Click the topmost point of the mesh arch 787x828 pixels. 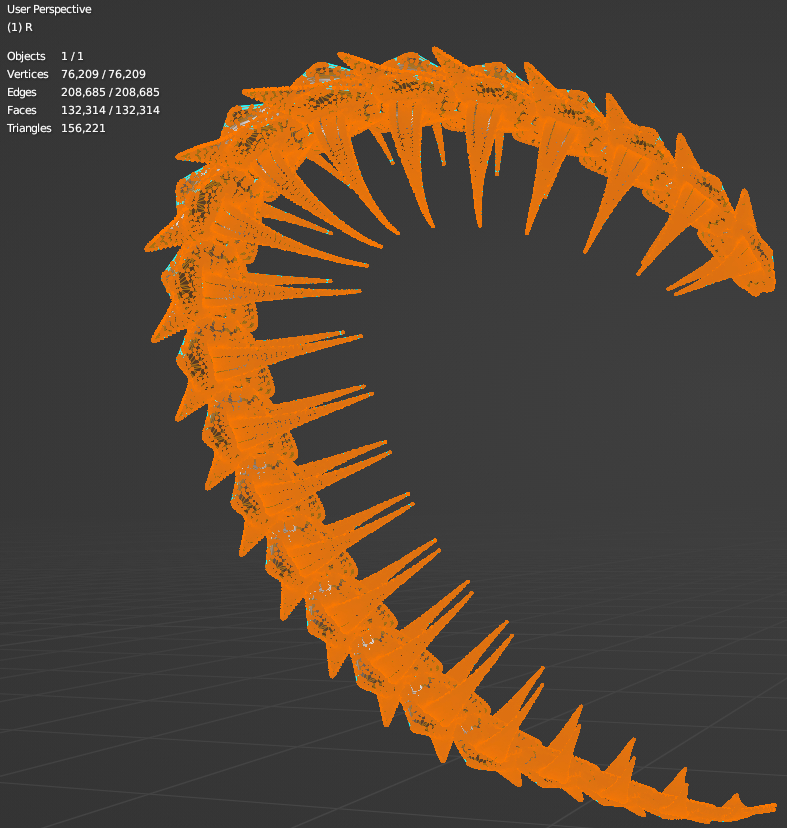tap(436, 50)
